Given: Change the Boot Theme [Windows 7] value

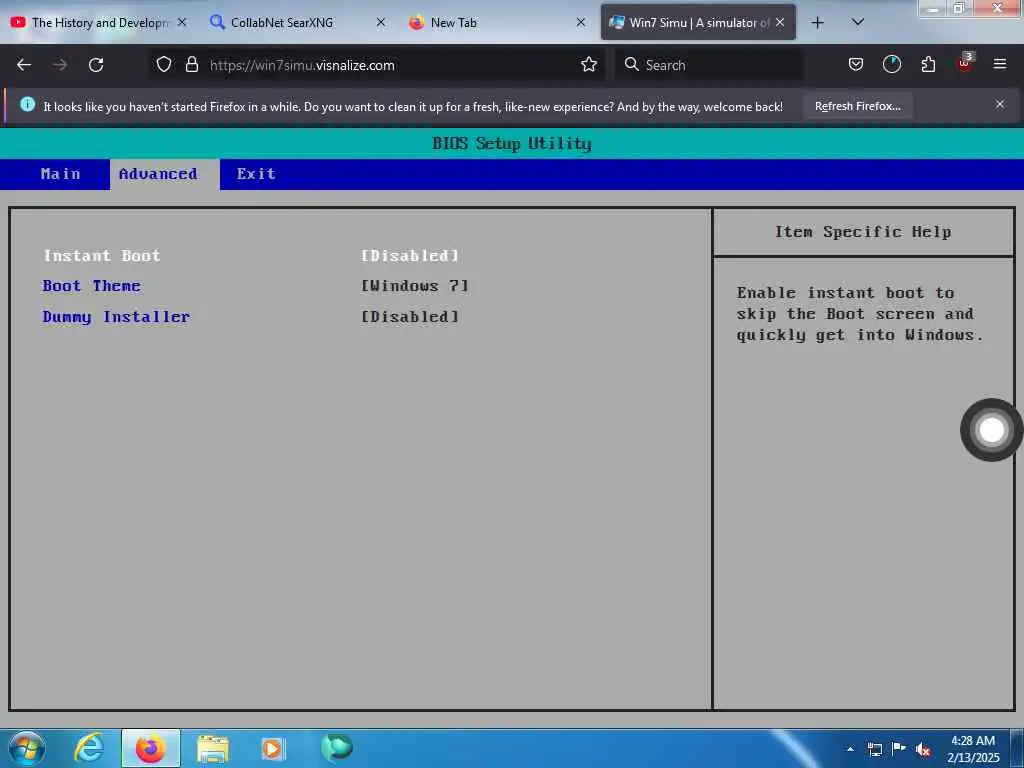Looking at the screenshot, I should 415,286.
